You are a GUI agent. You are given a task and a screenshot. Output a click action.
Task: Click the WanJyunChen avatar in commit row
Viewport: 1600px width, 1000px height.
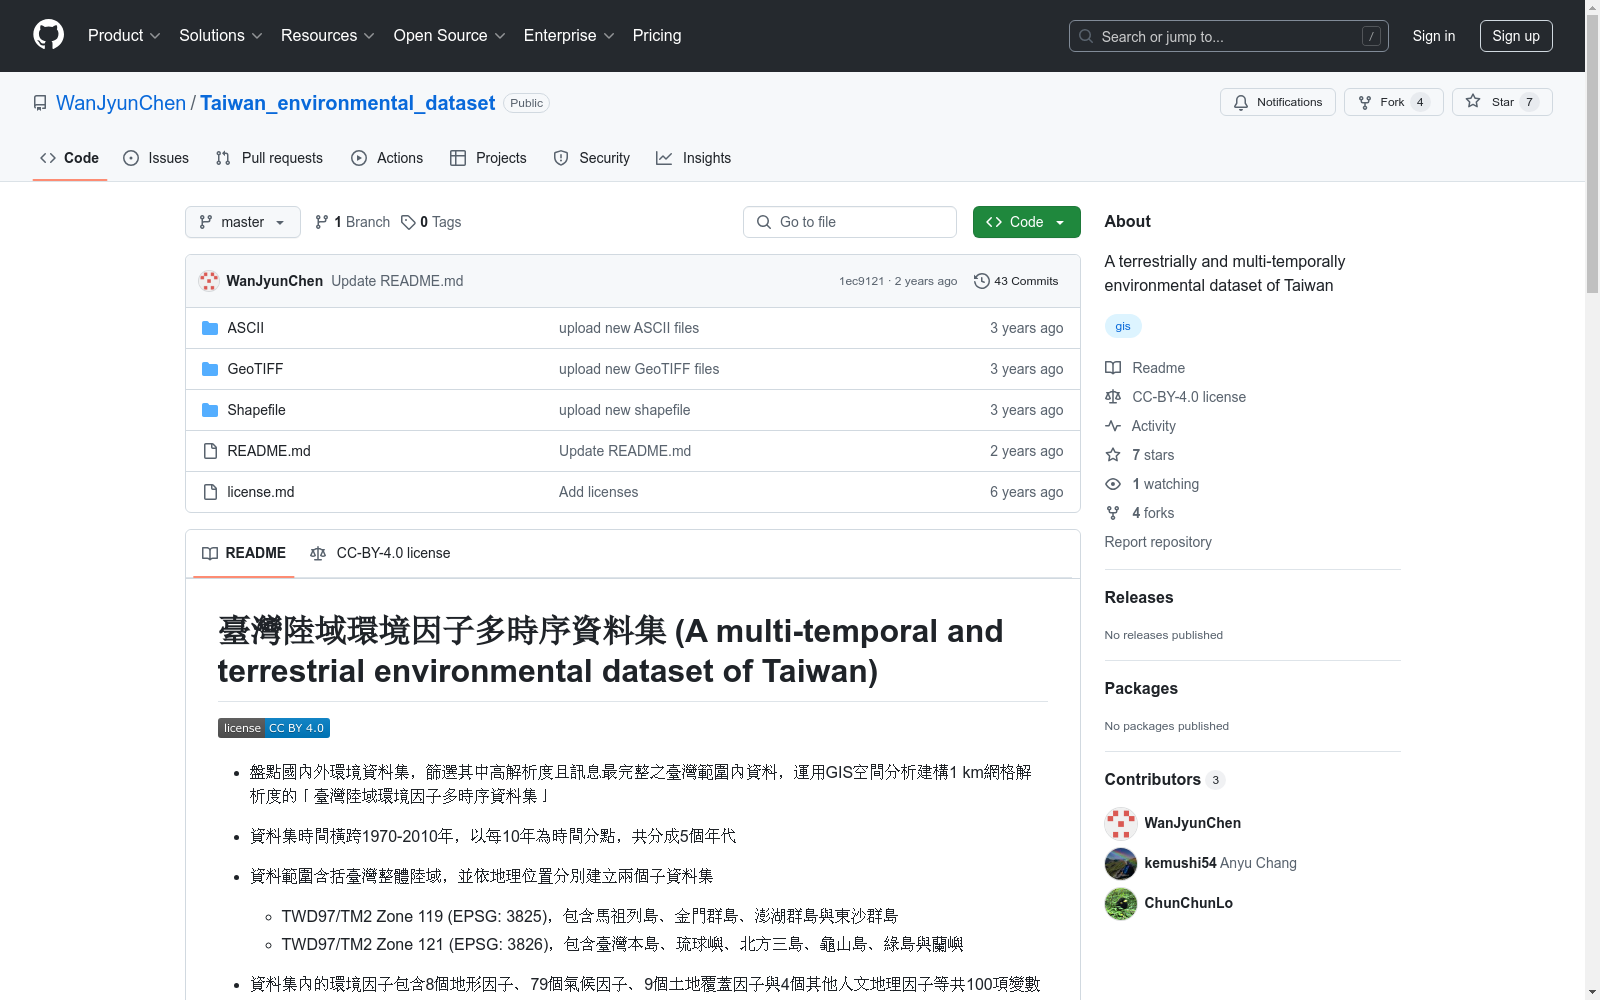(x=209, y=281)
